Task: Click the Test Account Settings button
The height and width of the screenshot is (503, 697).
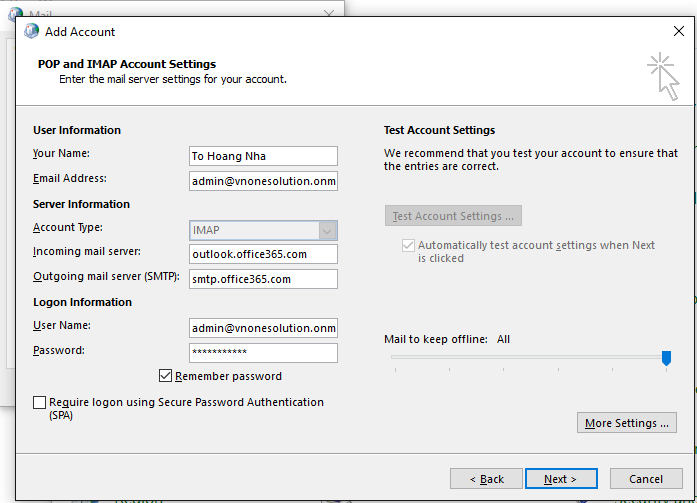Action: coord(453,216)
